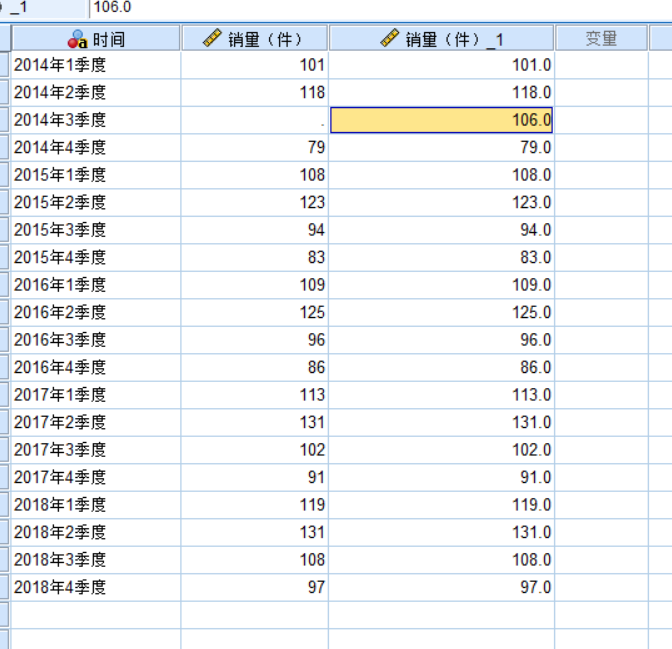Viewport: 672px width, 649px height.
Task: Click the 125.0 cell in 销量（件）_1
Action: 441,312
